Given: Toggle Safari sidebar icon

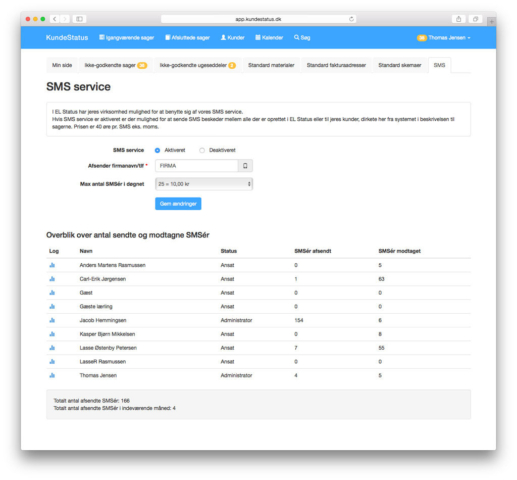Looking at the screenshot, I should (x=79, y=19).
